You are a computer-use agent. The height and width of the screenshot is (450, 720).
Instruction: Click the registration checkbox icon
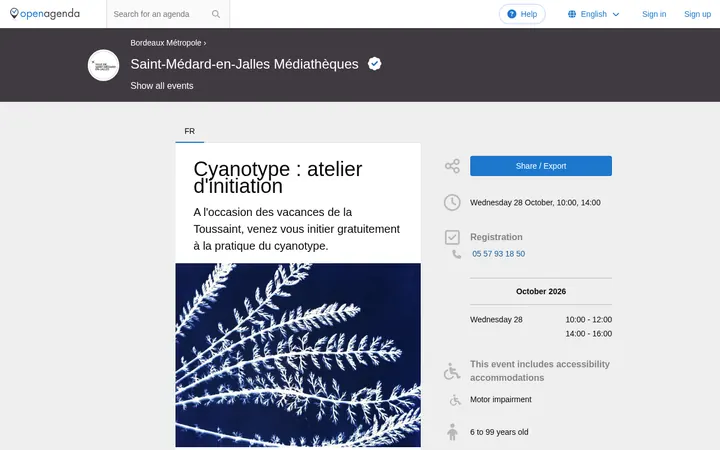point(452,237)
